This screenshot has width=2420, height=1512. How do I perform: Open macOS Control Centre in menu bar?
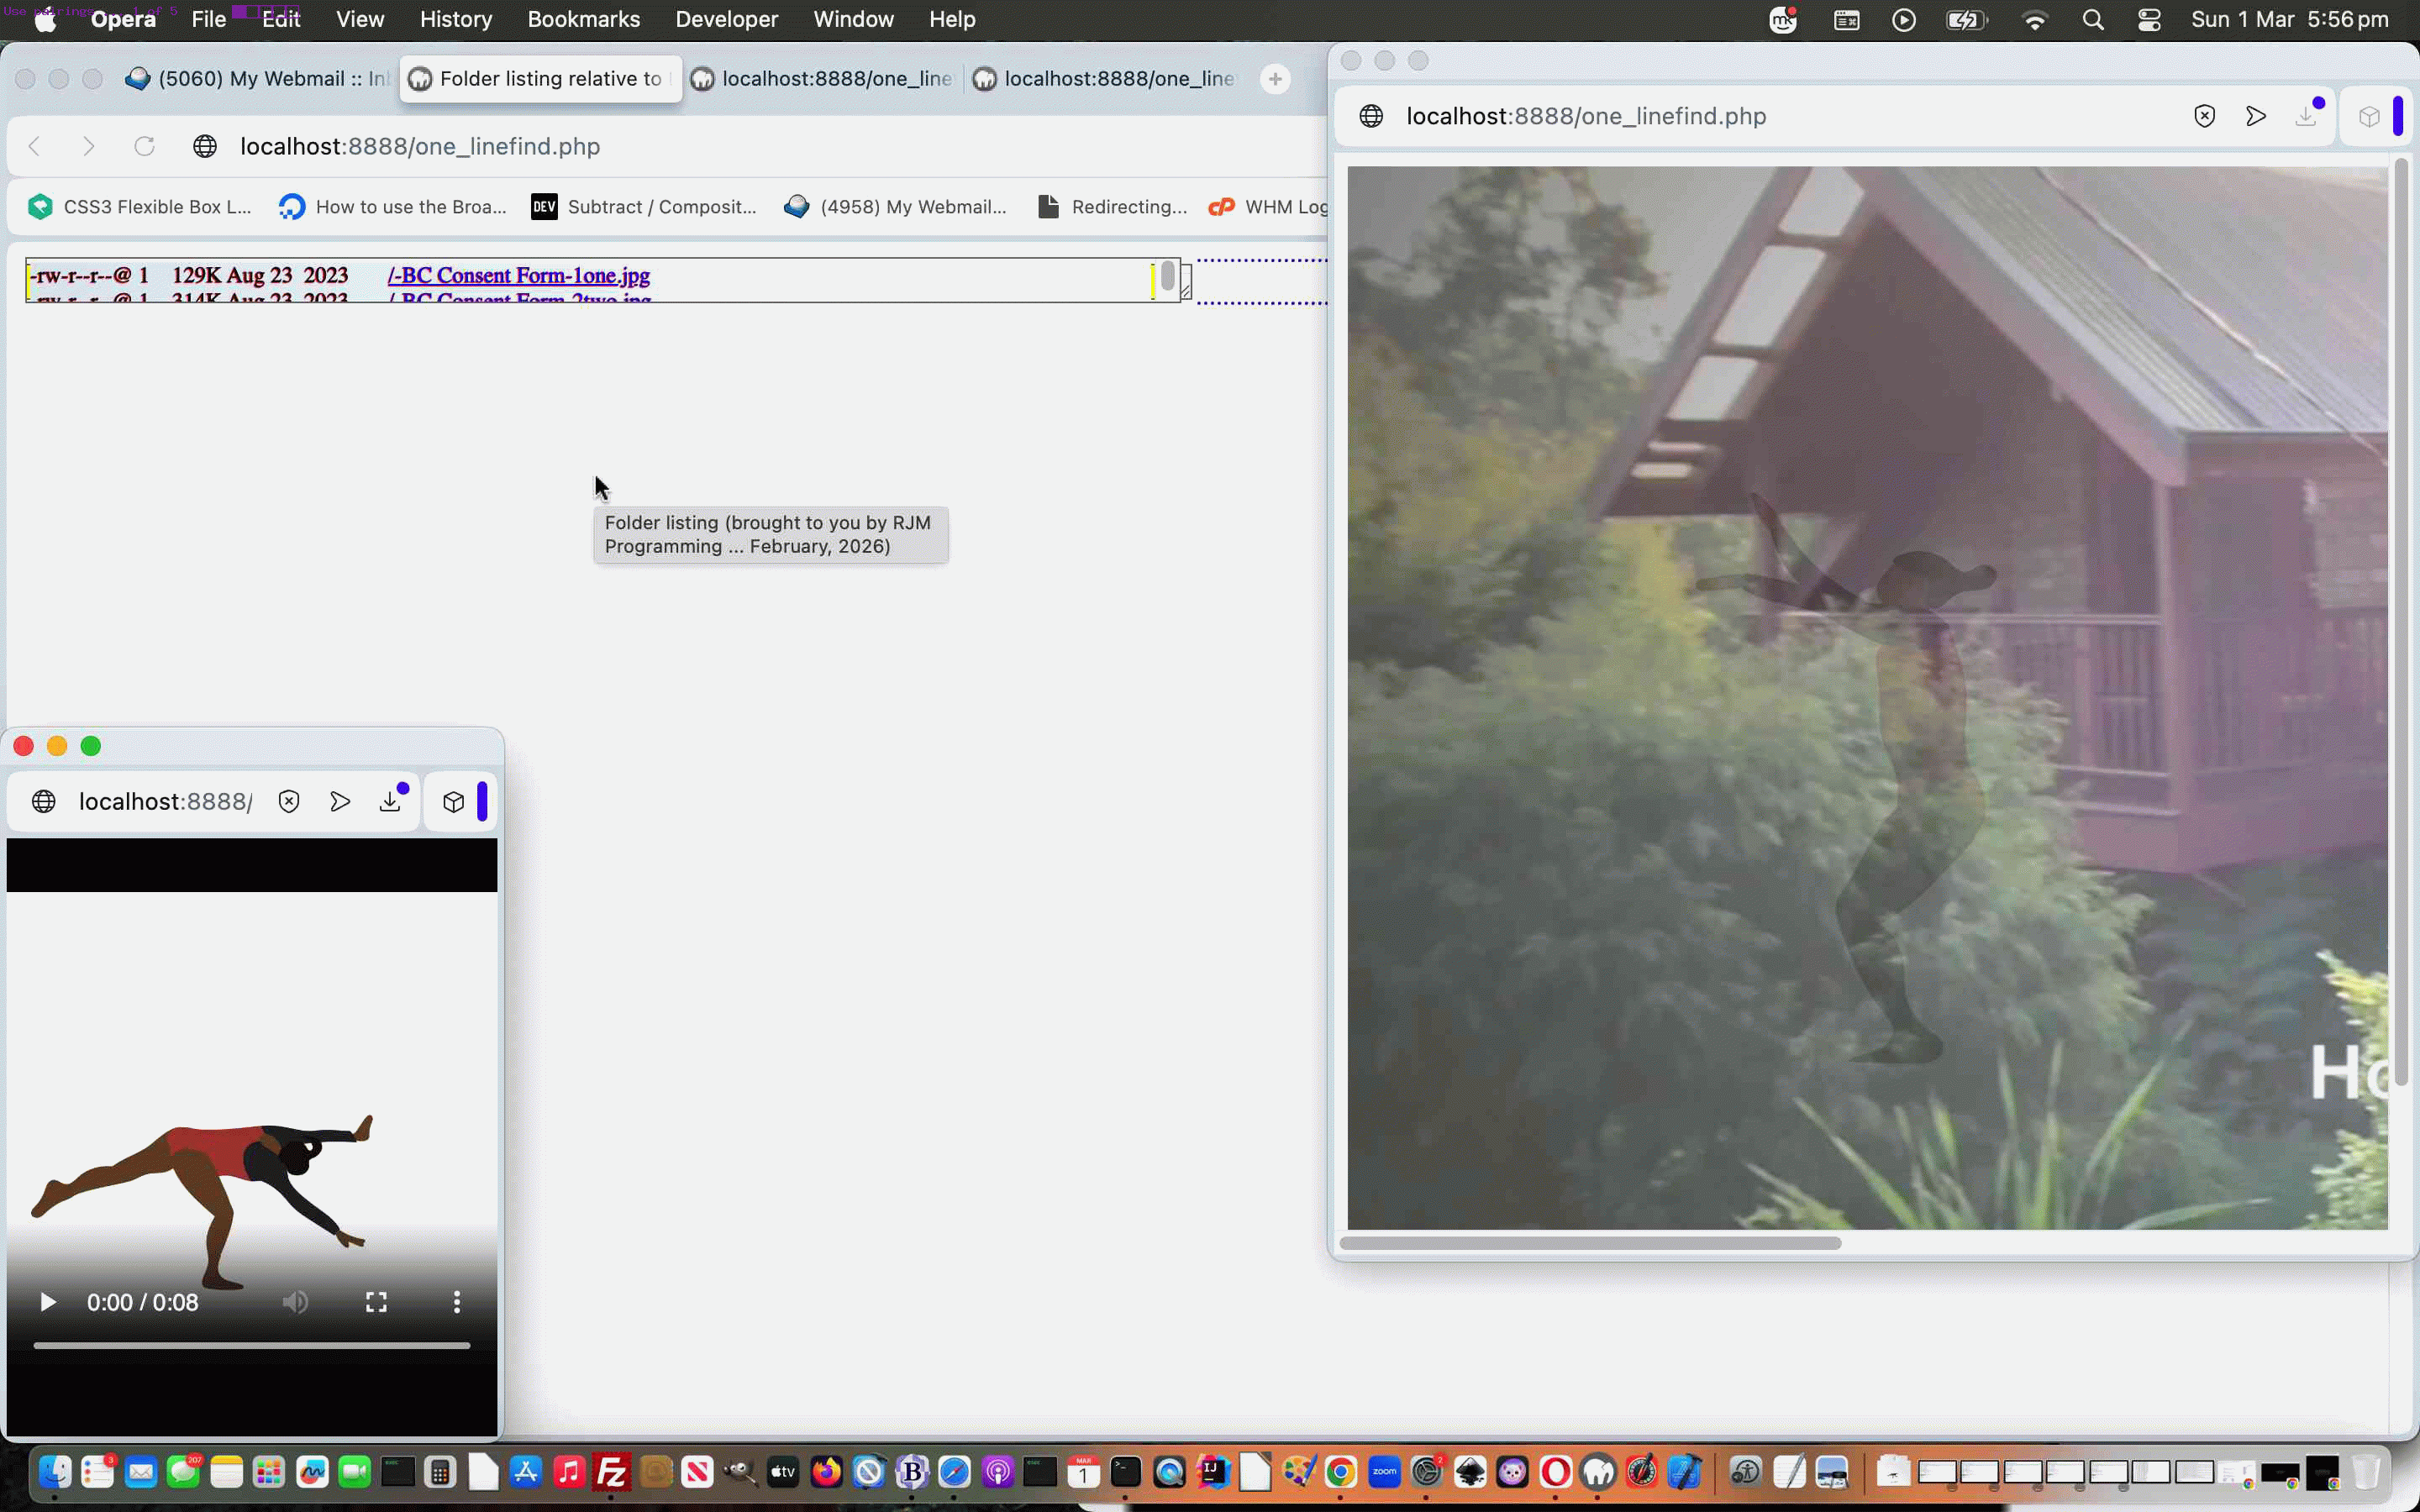point(2149,19)
